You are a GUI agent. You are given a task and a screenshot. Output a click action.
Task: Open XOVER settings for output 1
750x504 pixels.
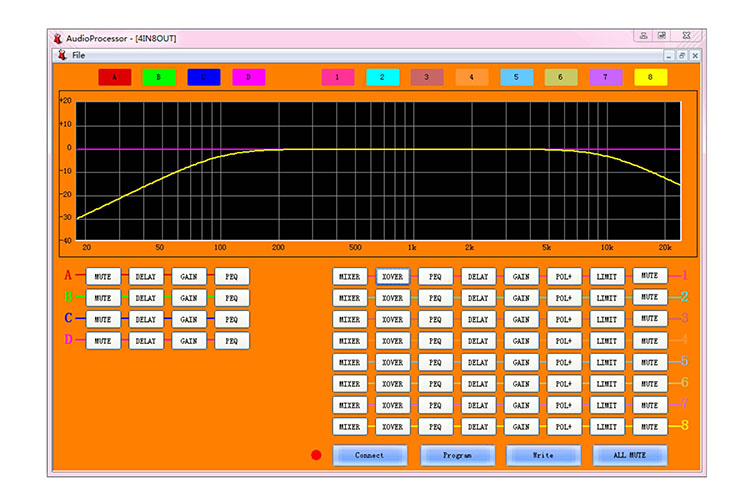coord(392,276)
